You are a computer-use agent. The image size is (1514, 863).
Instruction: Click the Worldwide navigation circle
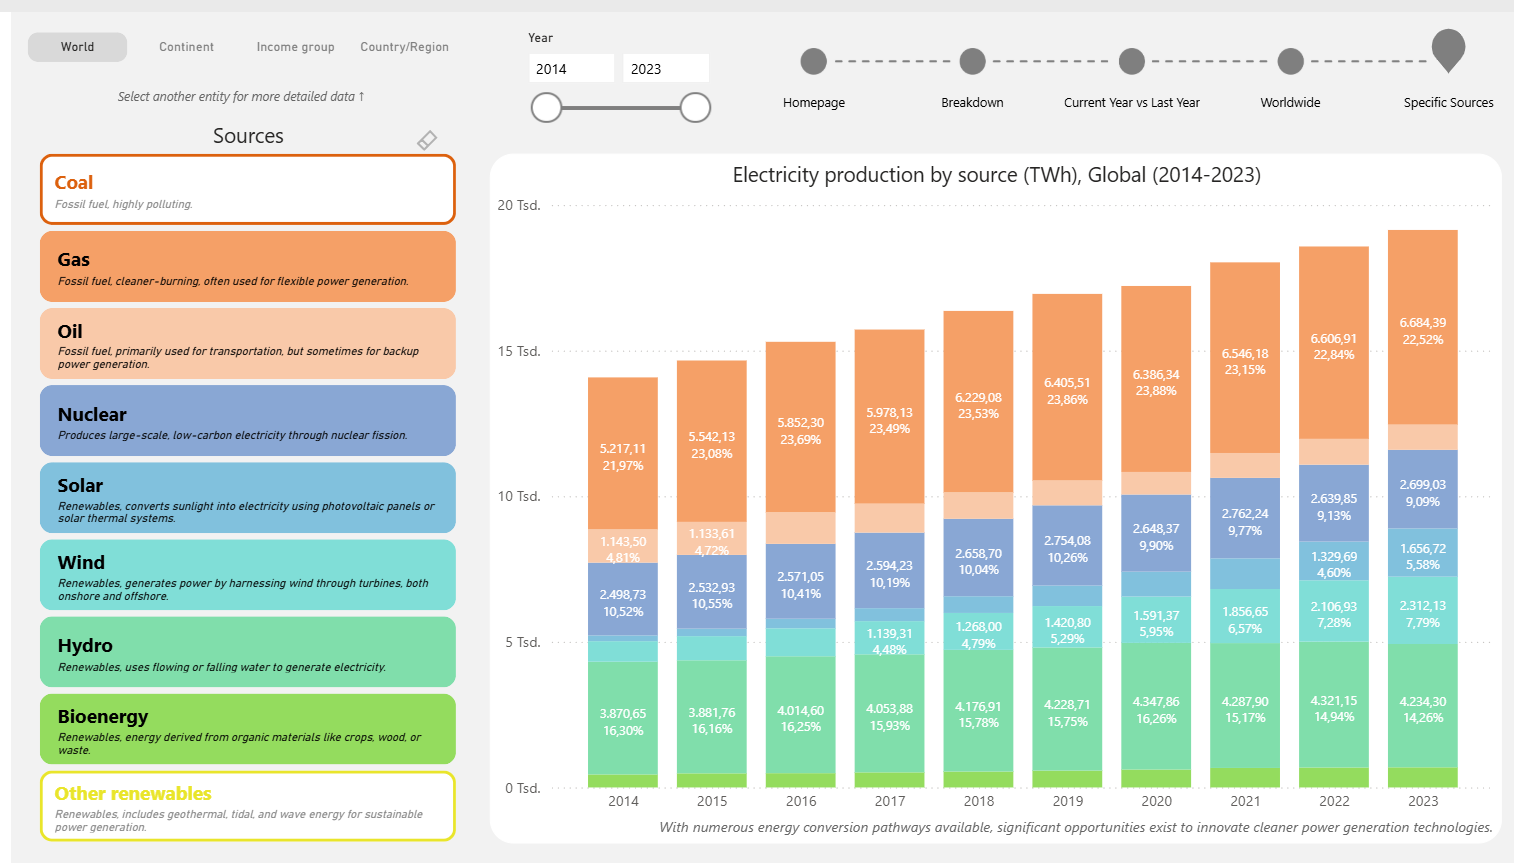coord(1290,62)
